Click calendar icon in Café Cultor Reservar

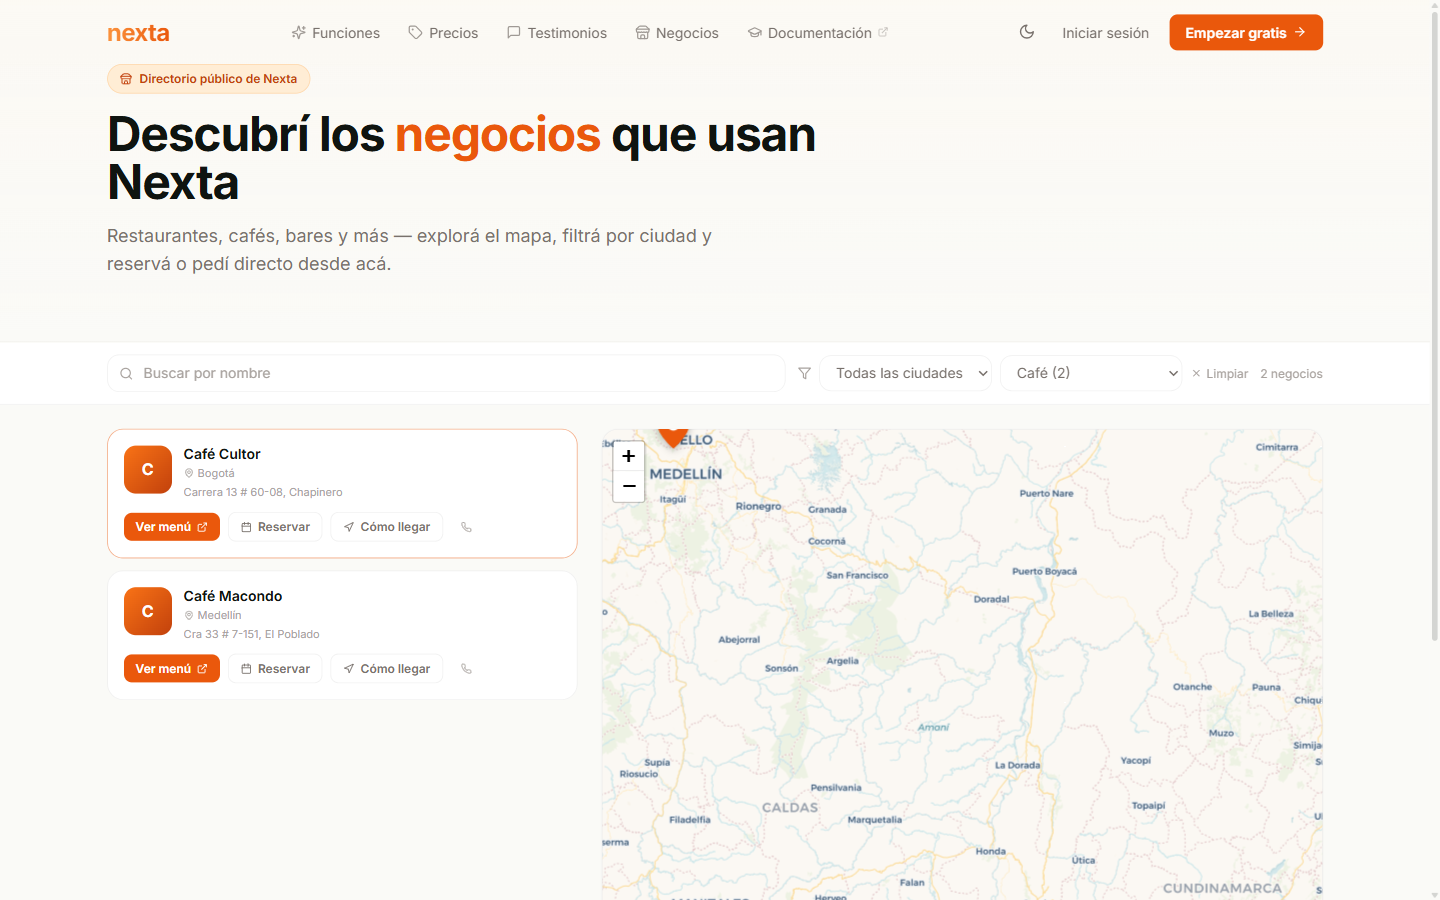(x=246, y=527)
